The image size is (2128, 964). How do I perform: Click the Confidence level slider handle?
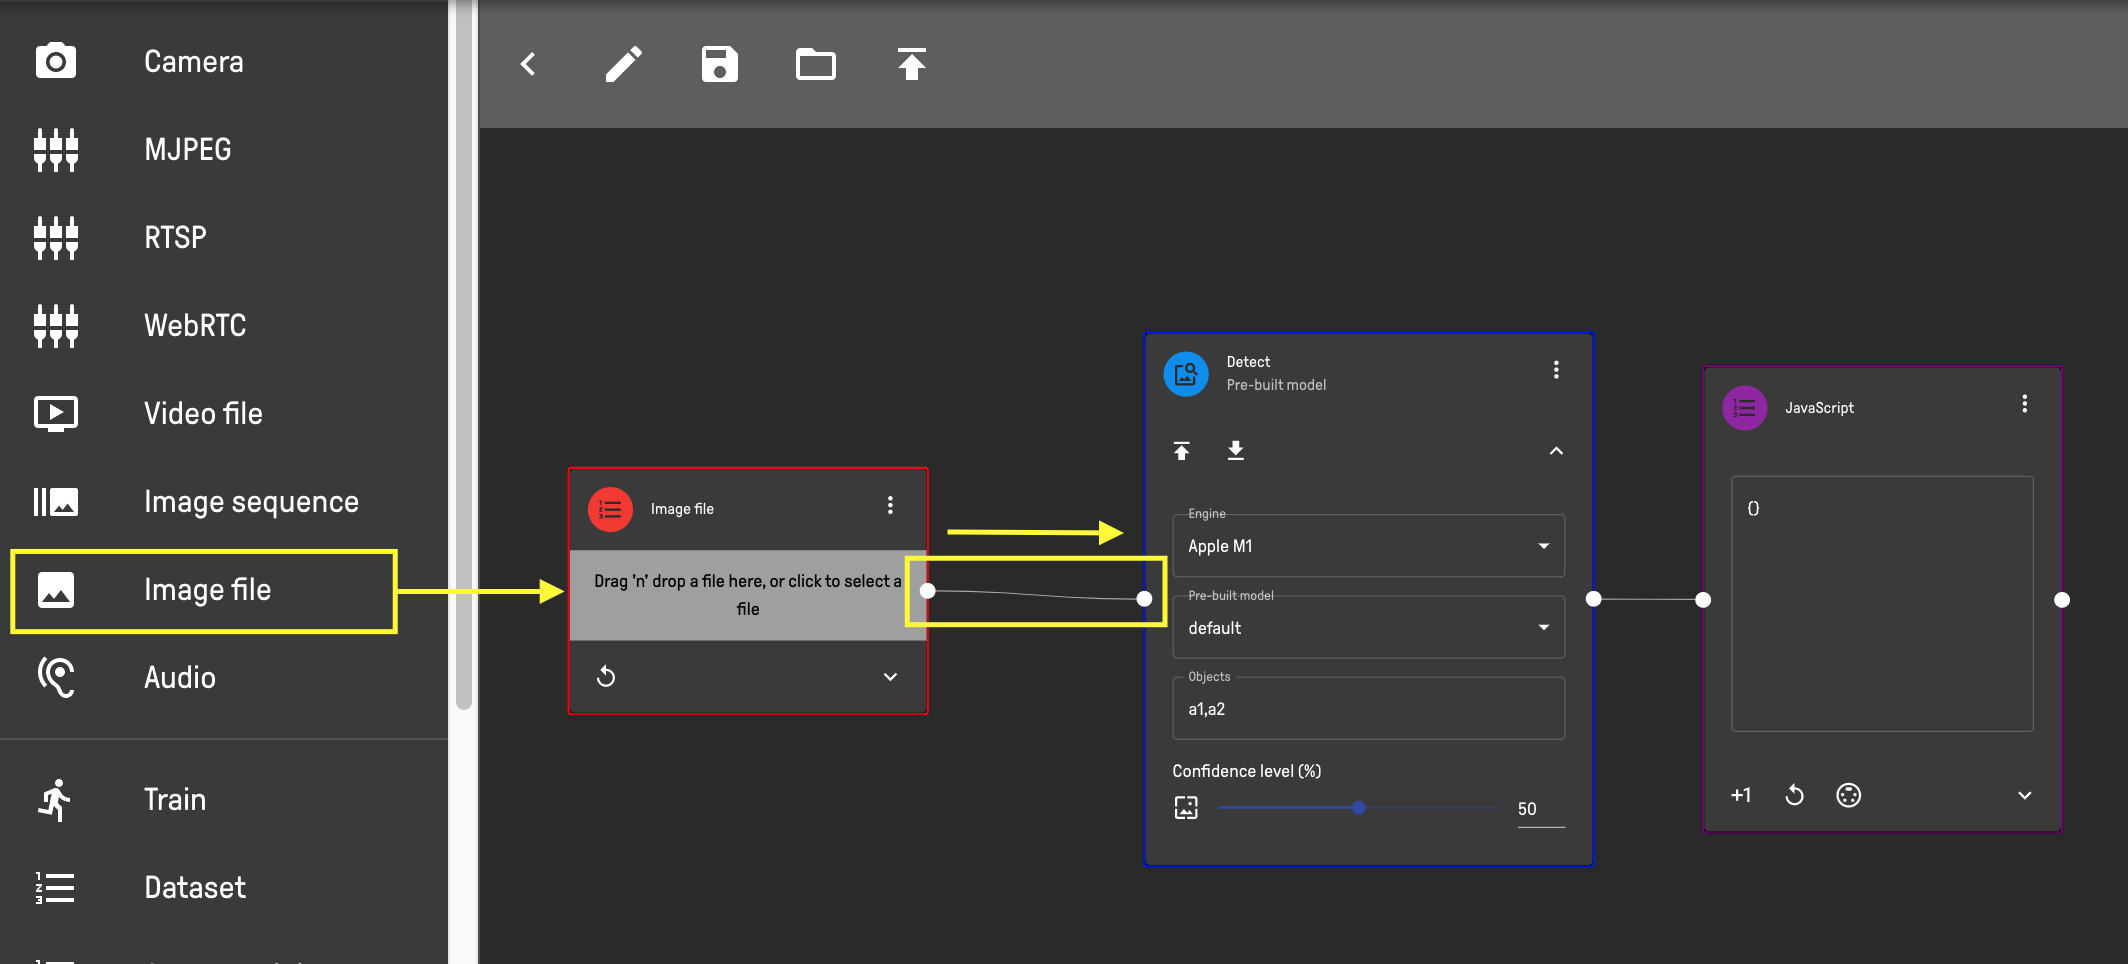[1358, 808]
